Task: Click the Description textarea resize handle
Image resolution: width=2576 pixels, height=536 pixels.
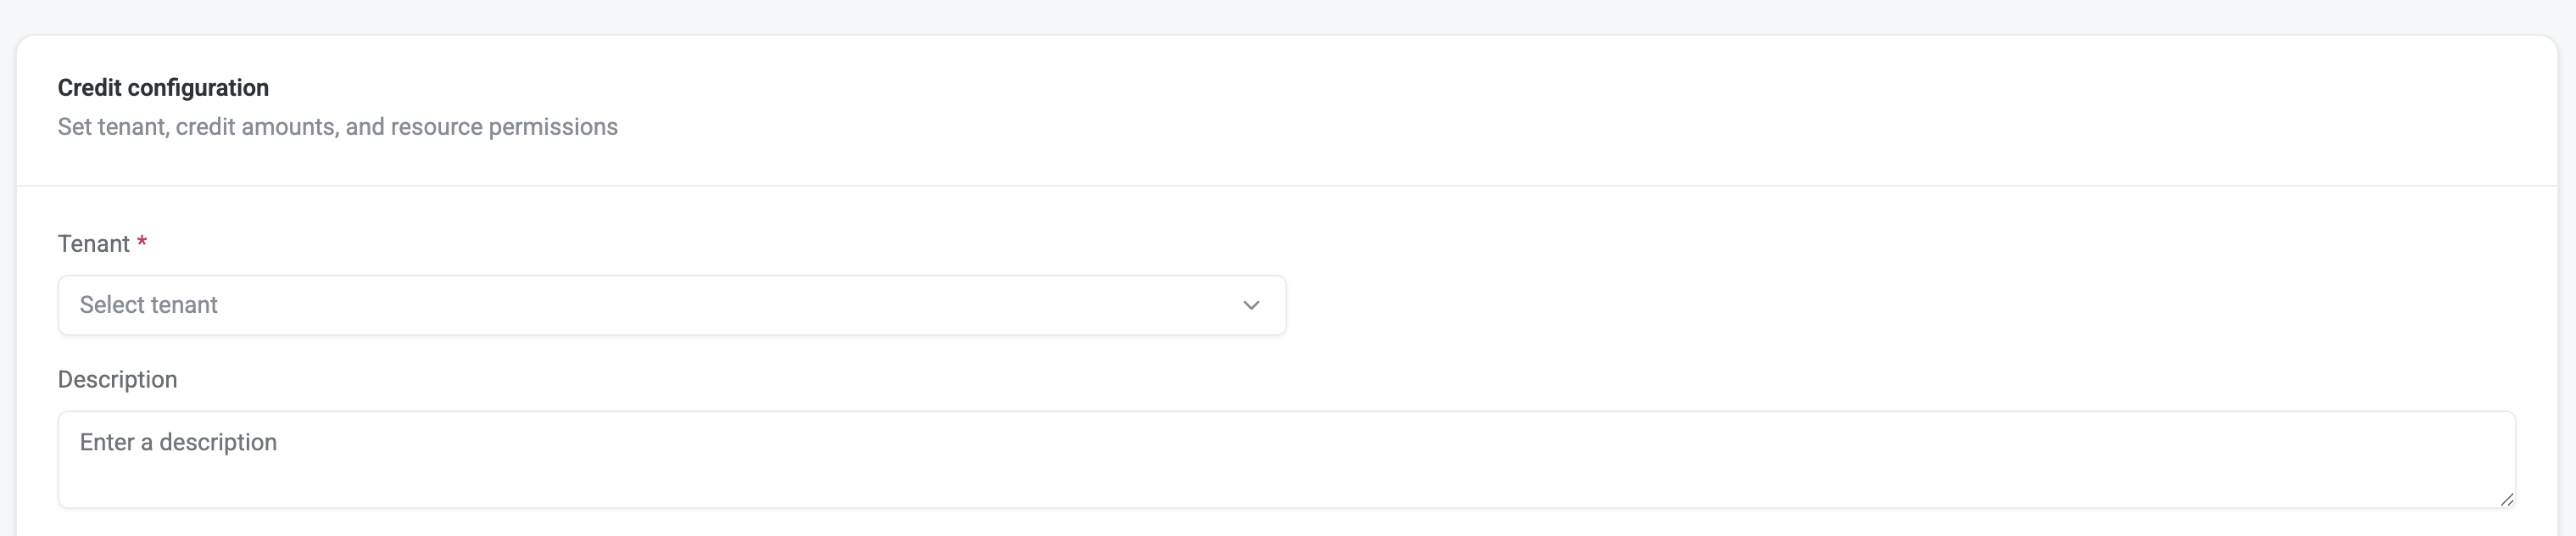Action: (x=2506, y=499)
